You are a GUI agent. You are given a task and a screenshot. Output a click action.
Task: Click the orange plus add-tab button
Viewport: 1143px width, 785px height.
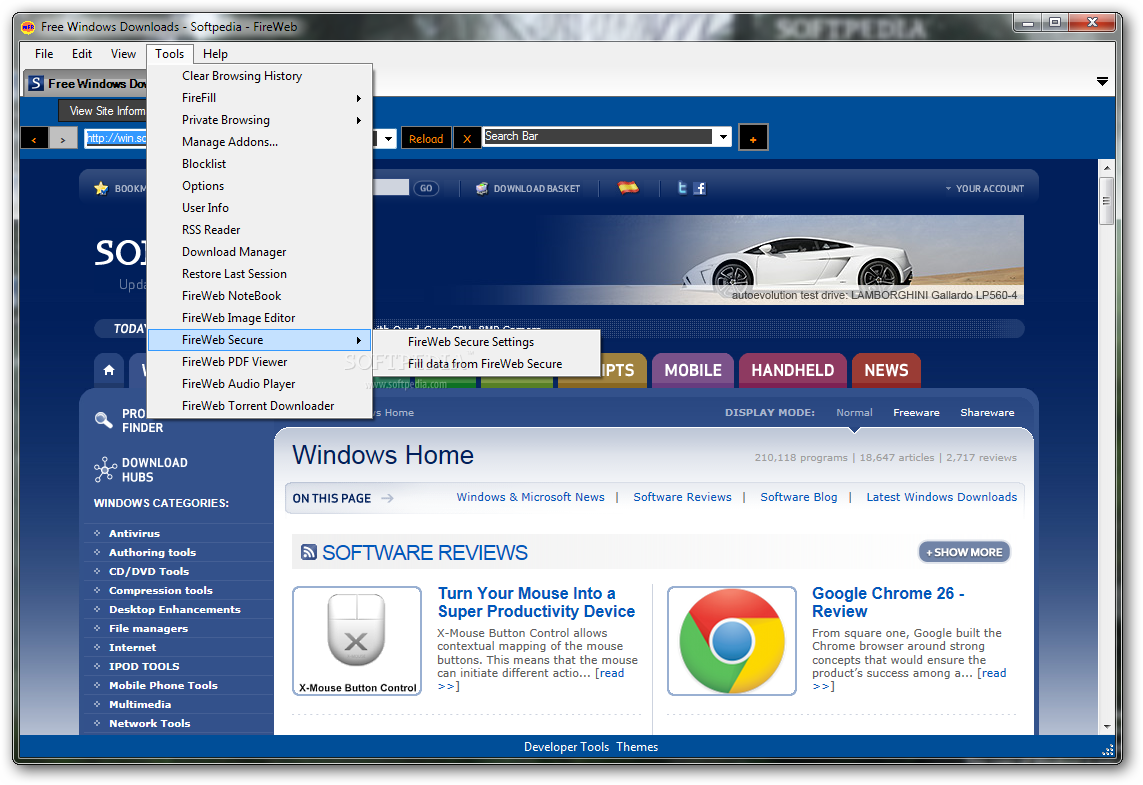[753, 138]
